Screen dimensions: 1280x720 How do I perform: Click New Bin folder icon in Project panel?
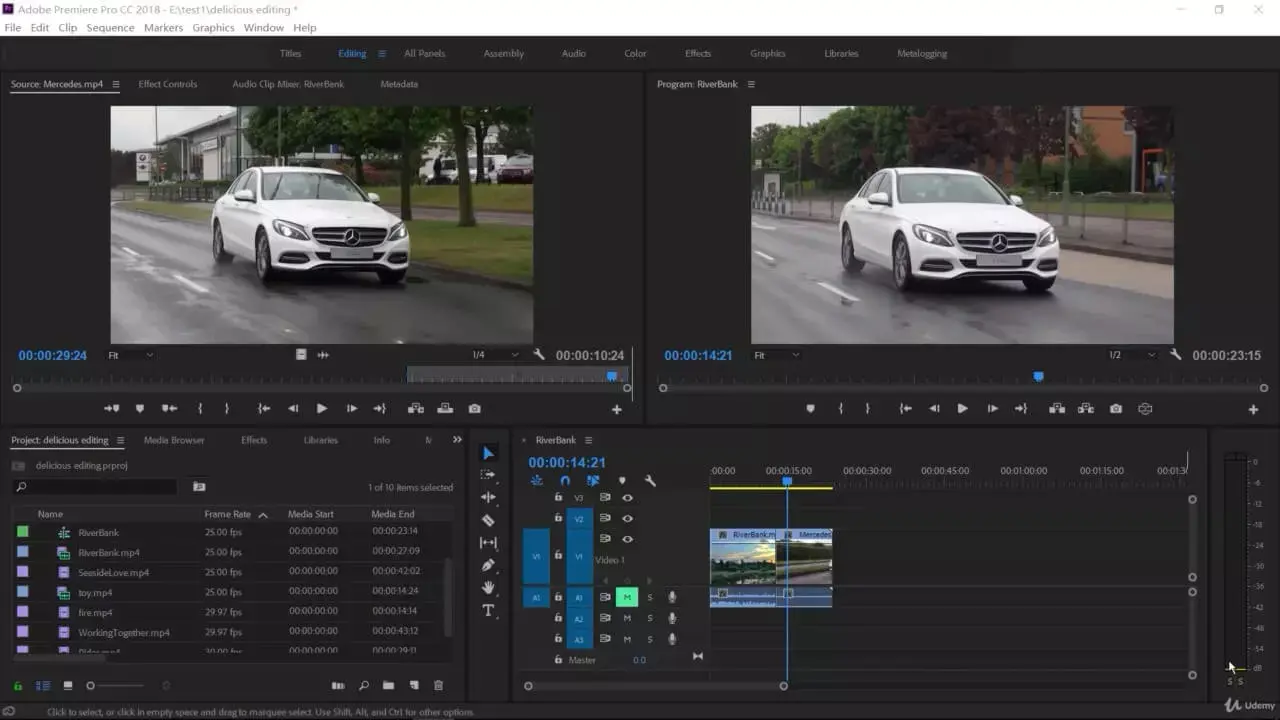(387, 686)
